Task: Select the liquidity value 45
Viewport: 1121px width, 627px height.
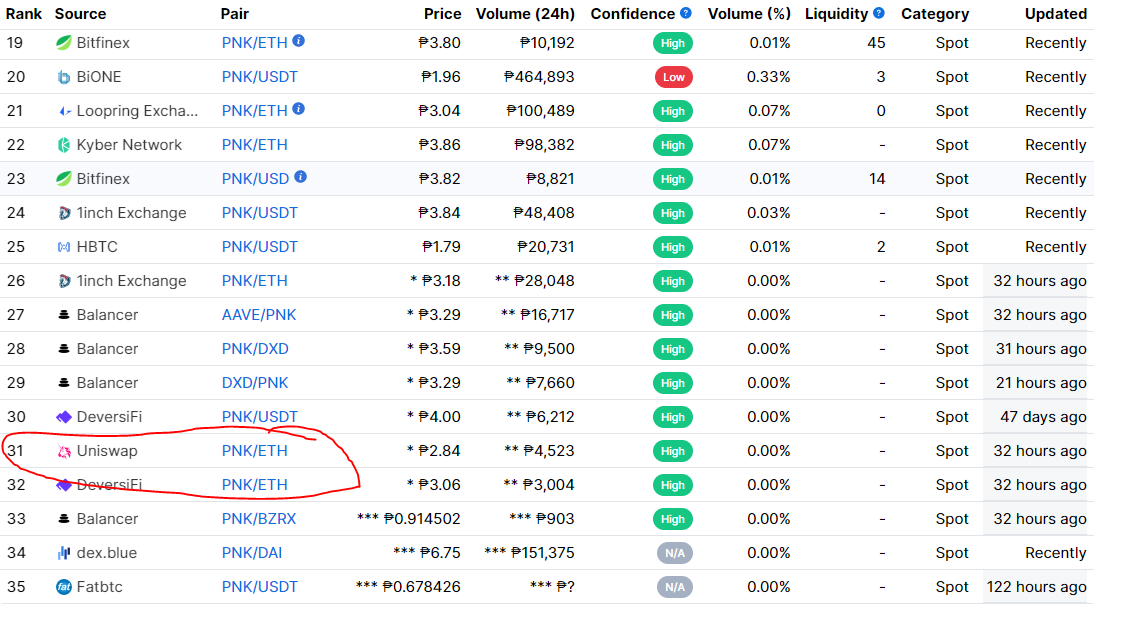Action: pyautogui.click(x=876, y=43)
